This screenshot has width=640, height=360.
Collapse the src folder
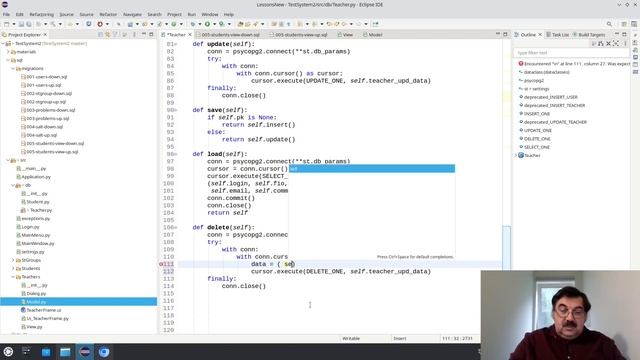(8, 160)
